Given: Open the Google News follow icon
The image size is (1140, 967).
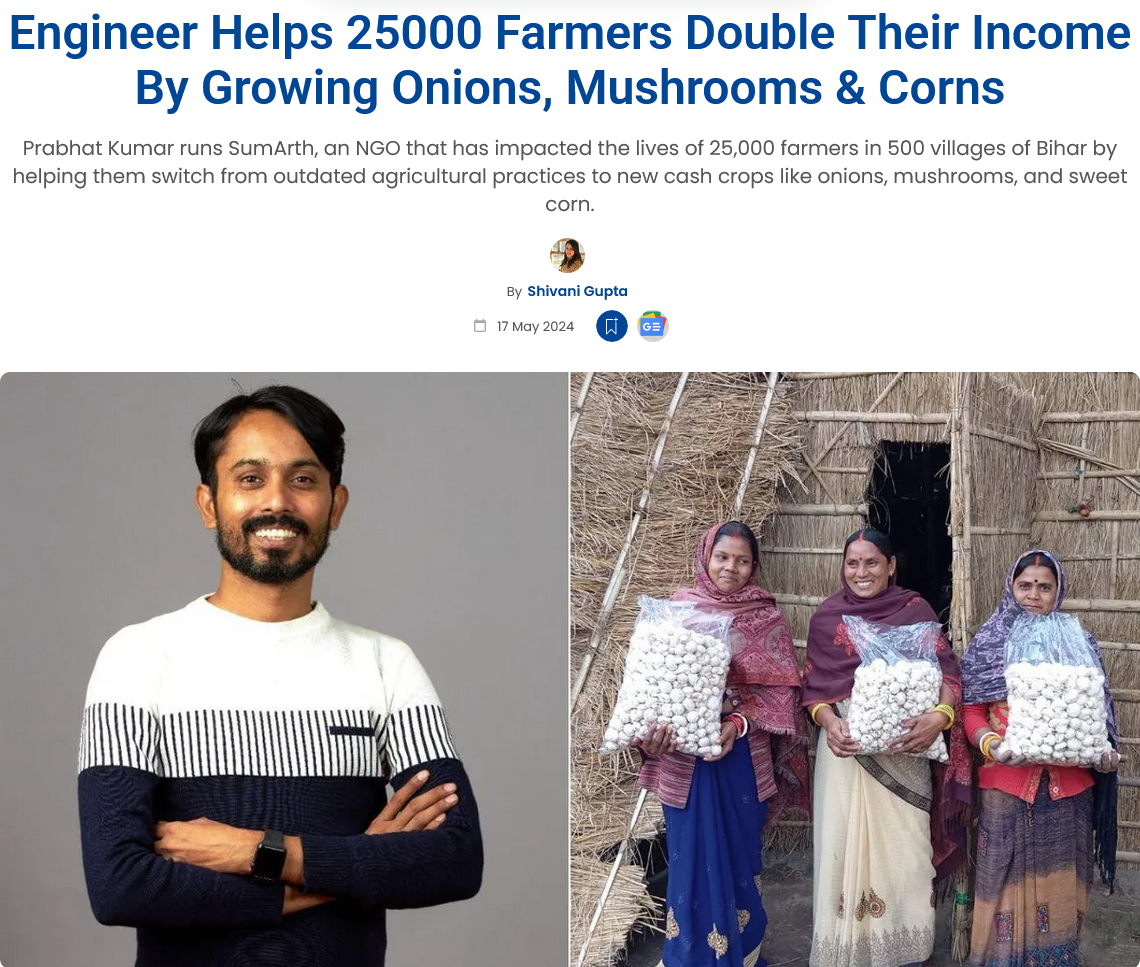Looking at the screenshot, I should click(652, 326).
